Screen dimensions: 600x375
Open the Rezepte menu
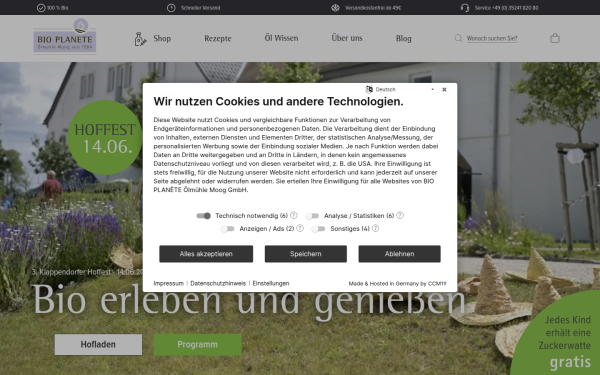point(218,38)
